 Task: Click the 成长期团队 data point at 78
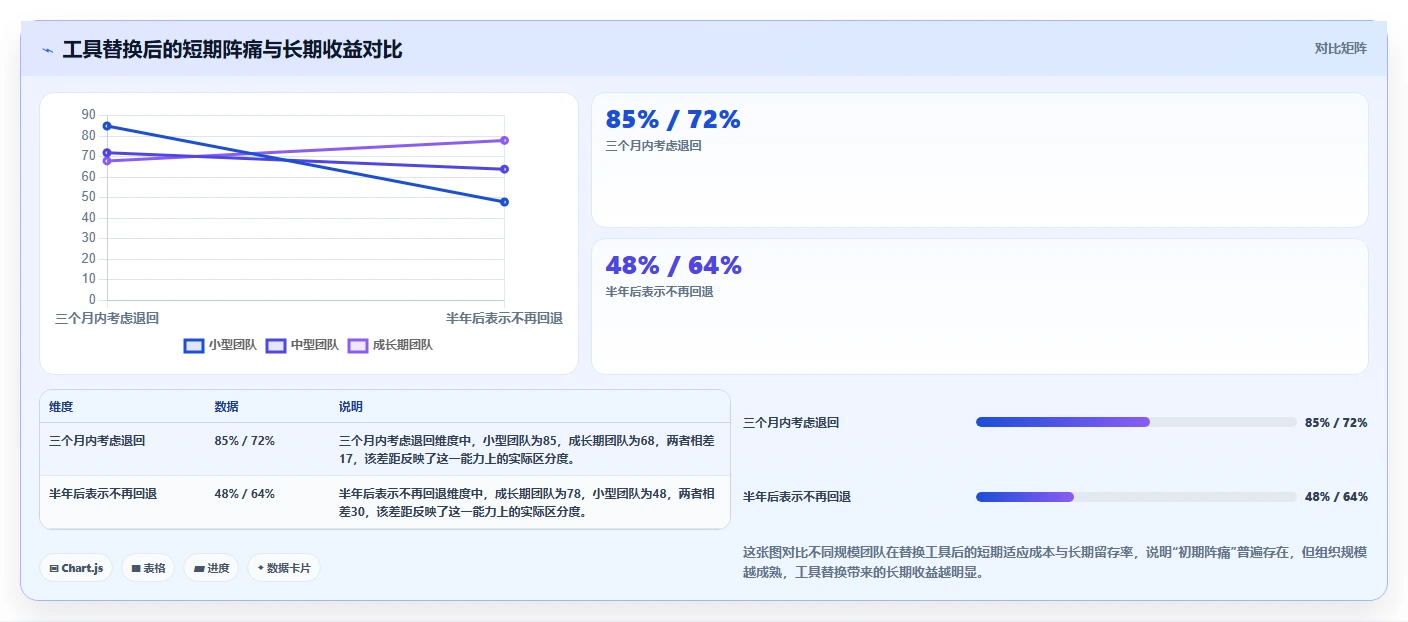[504, 140]
